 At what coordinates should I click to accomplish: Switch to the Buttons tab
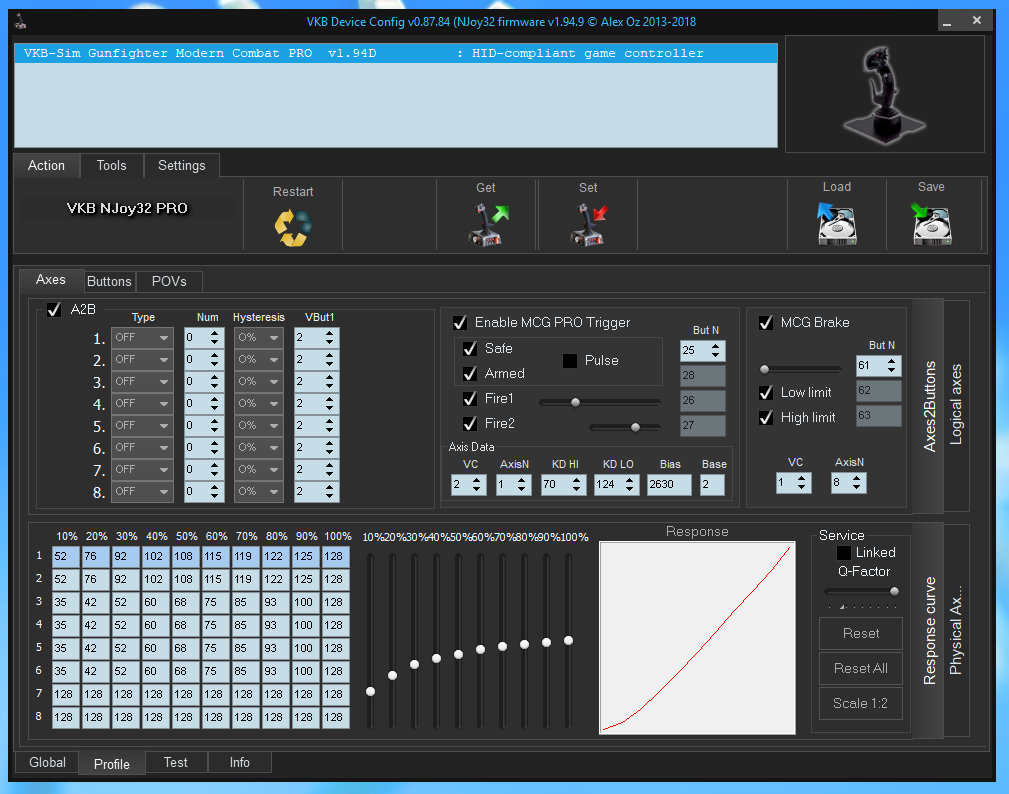pos(109,281)
